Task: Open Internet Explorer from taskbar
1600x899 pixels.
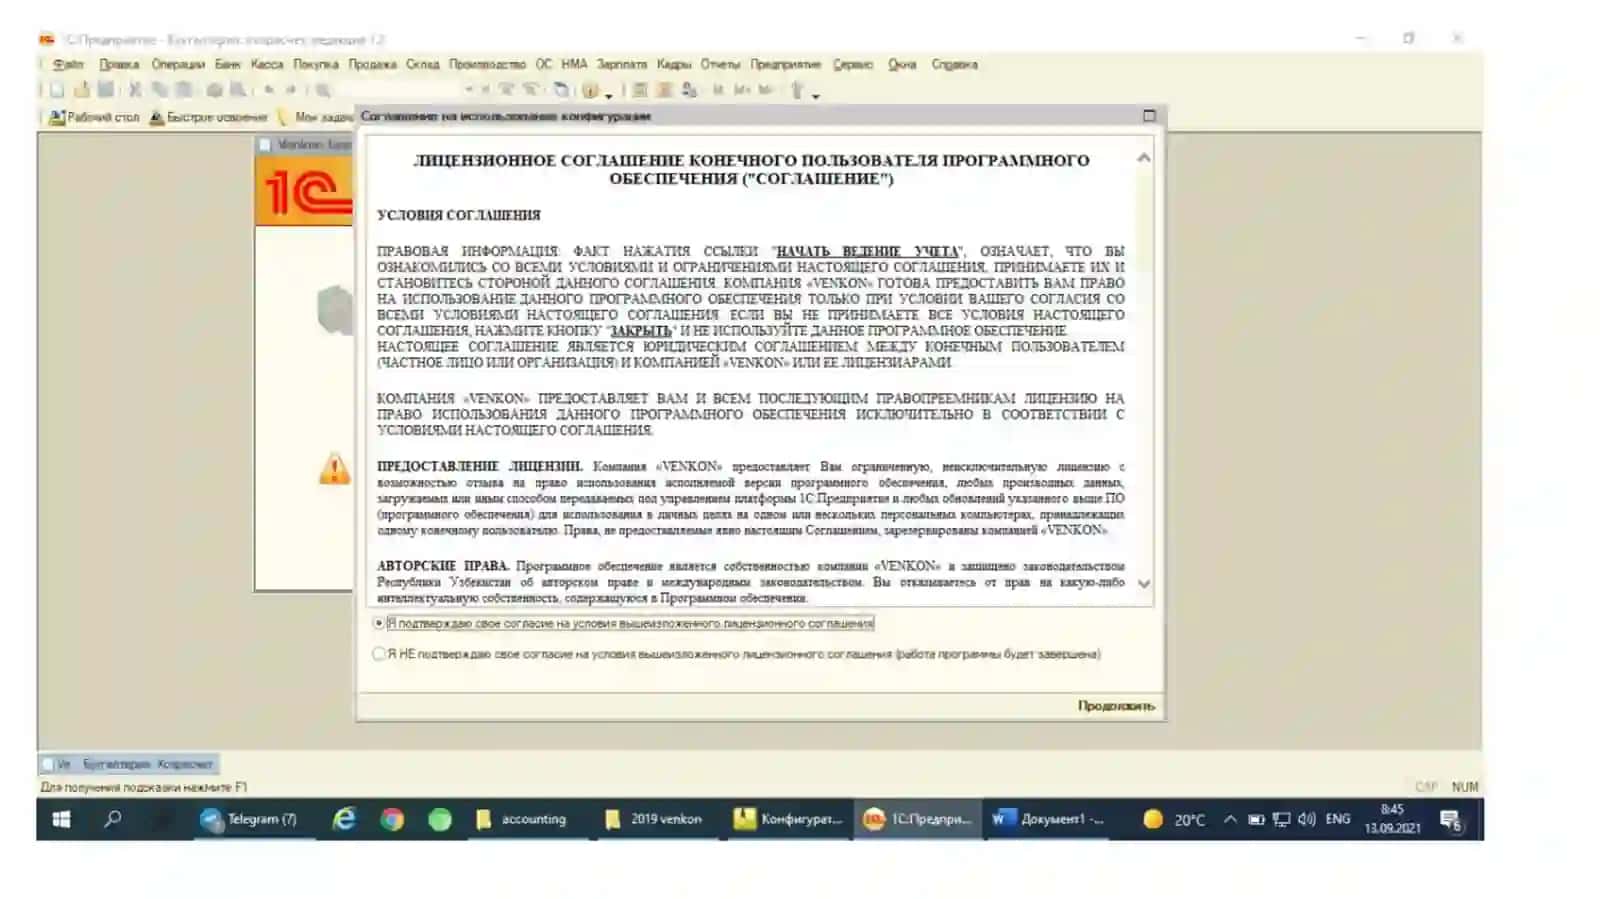Action: click(344, 819)
